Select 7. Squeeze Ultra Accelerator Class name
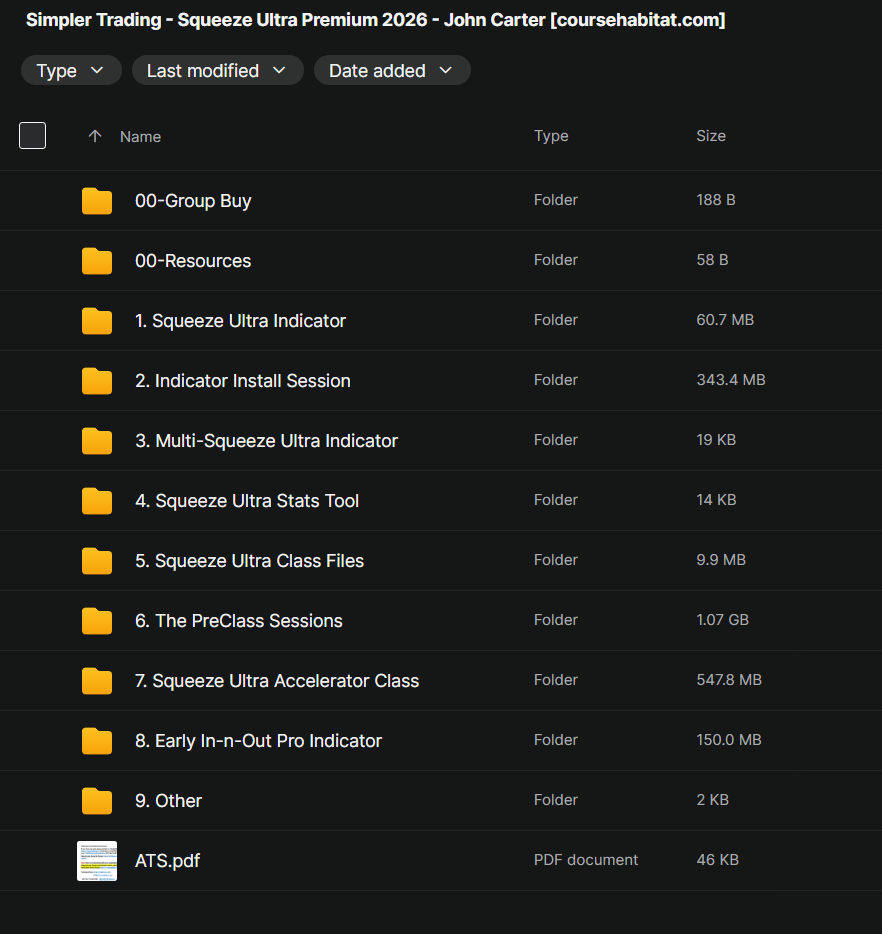882x934 pixels. (x=277, y=681)
